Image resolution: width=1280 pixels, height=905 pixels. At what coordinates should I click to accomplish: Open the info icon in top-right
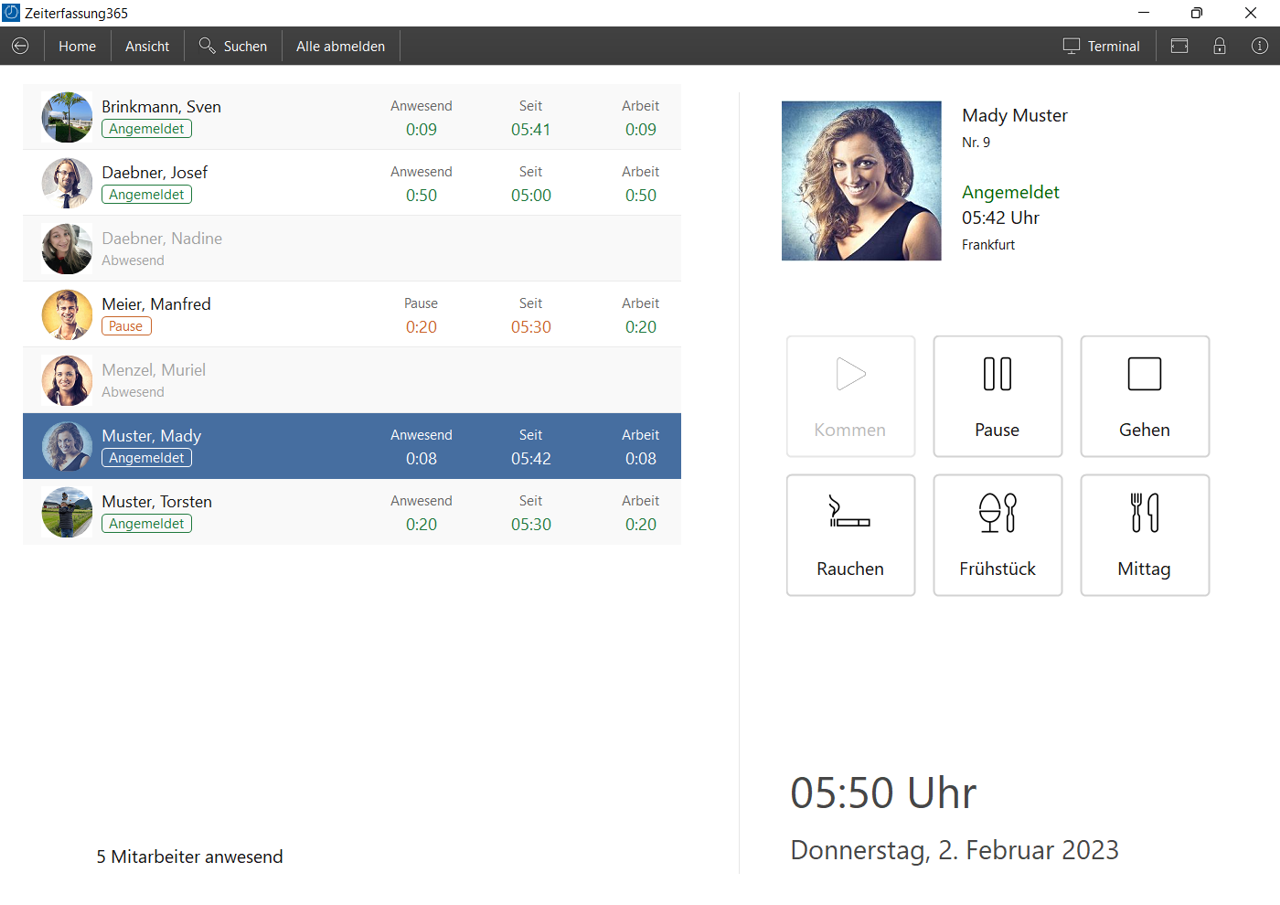point(1259,46)
